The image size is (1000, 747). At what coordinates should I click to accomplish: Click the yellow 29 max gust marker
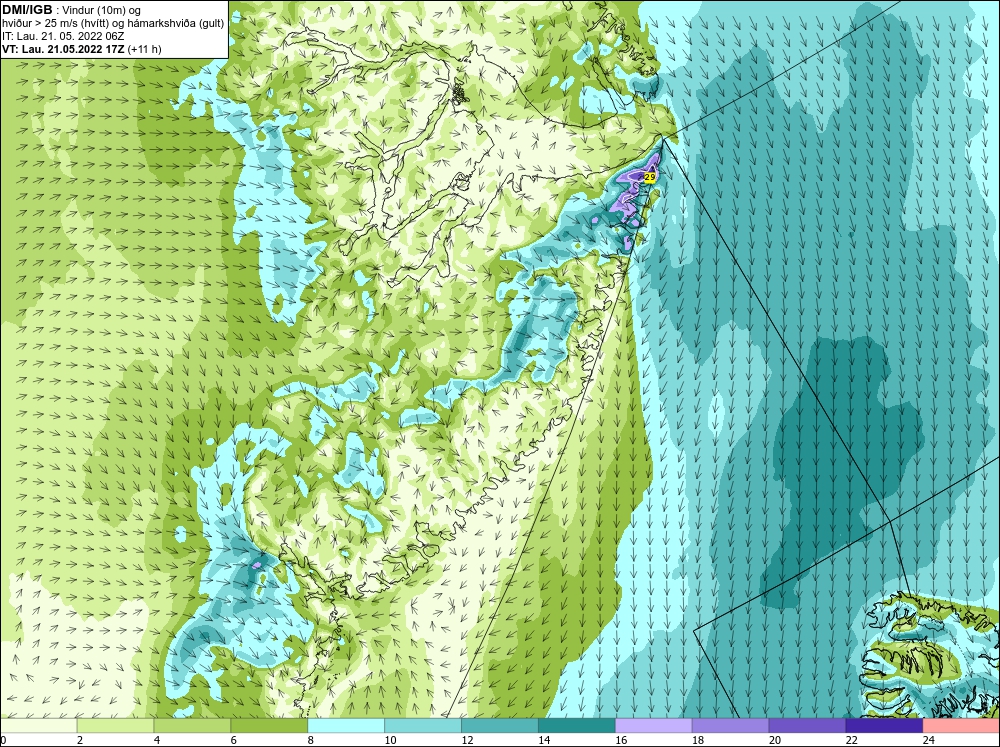coord(650,177)
